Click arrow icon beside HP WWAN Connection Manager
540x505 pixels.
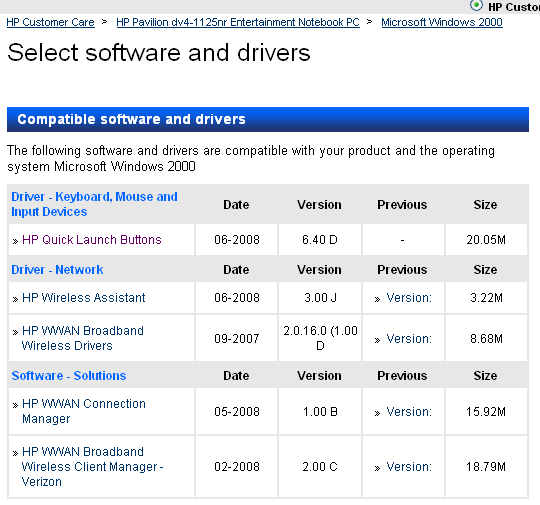[x=15, y=405]
